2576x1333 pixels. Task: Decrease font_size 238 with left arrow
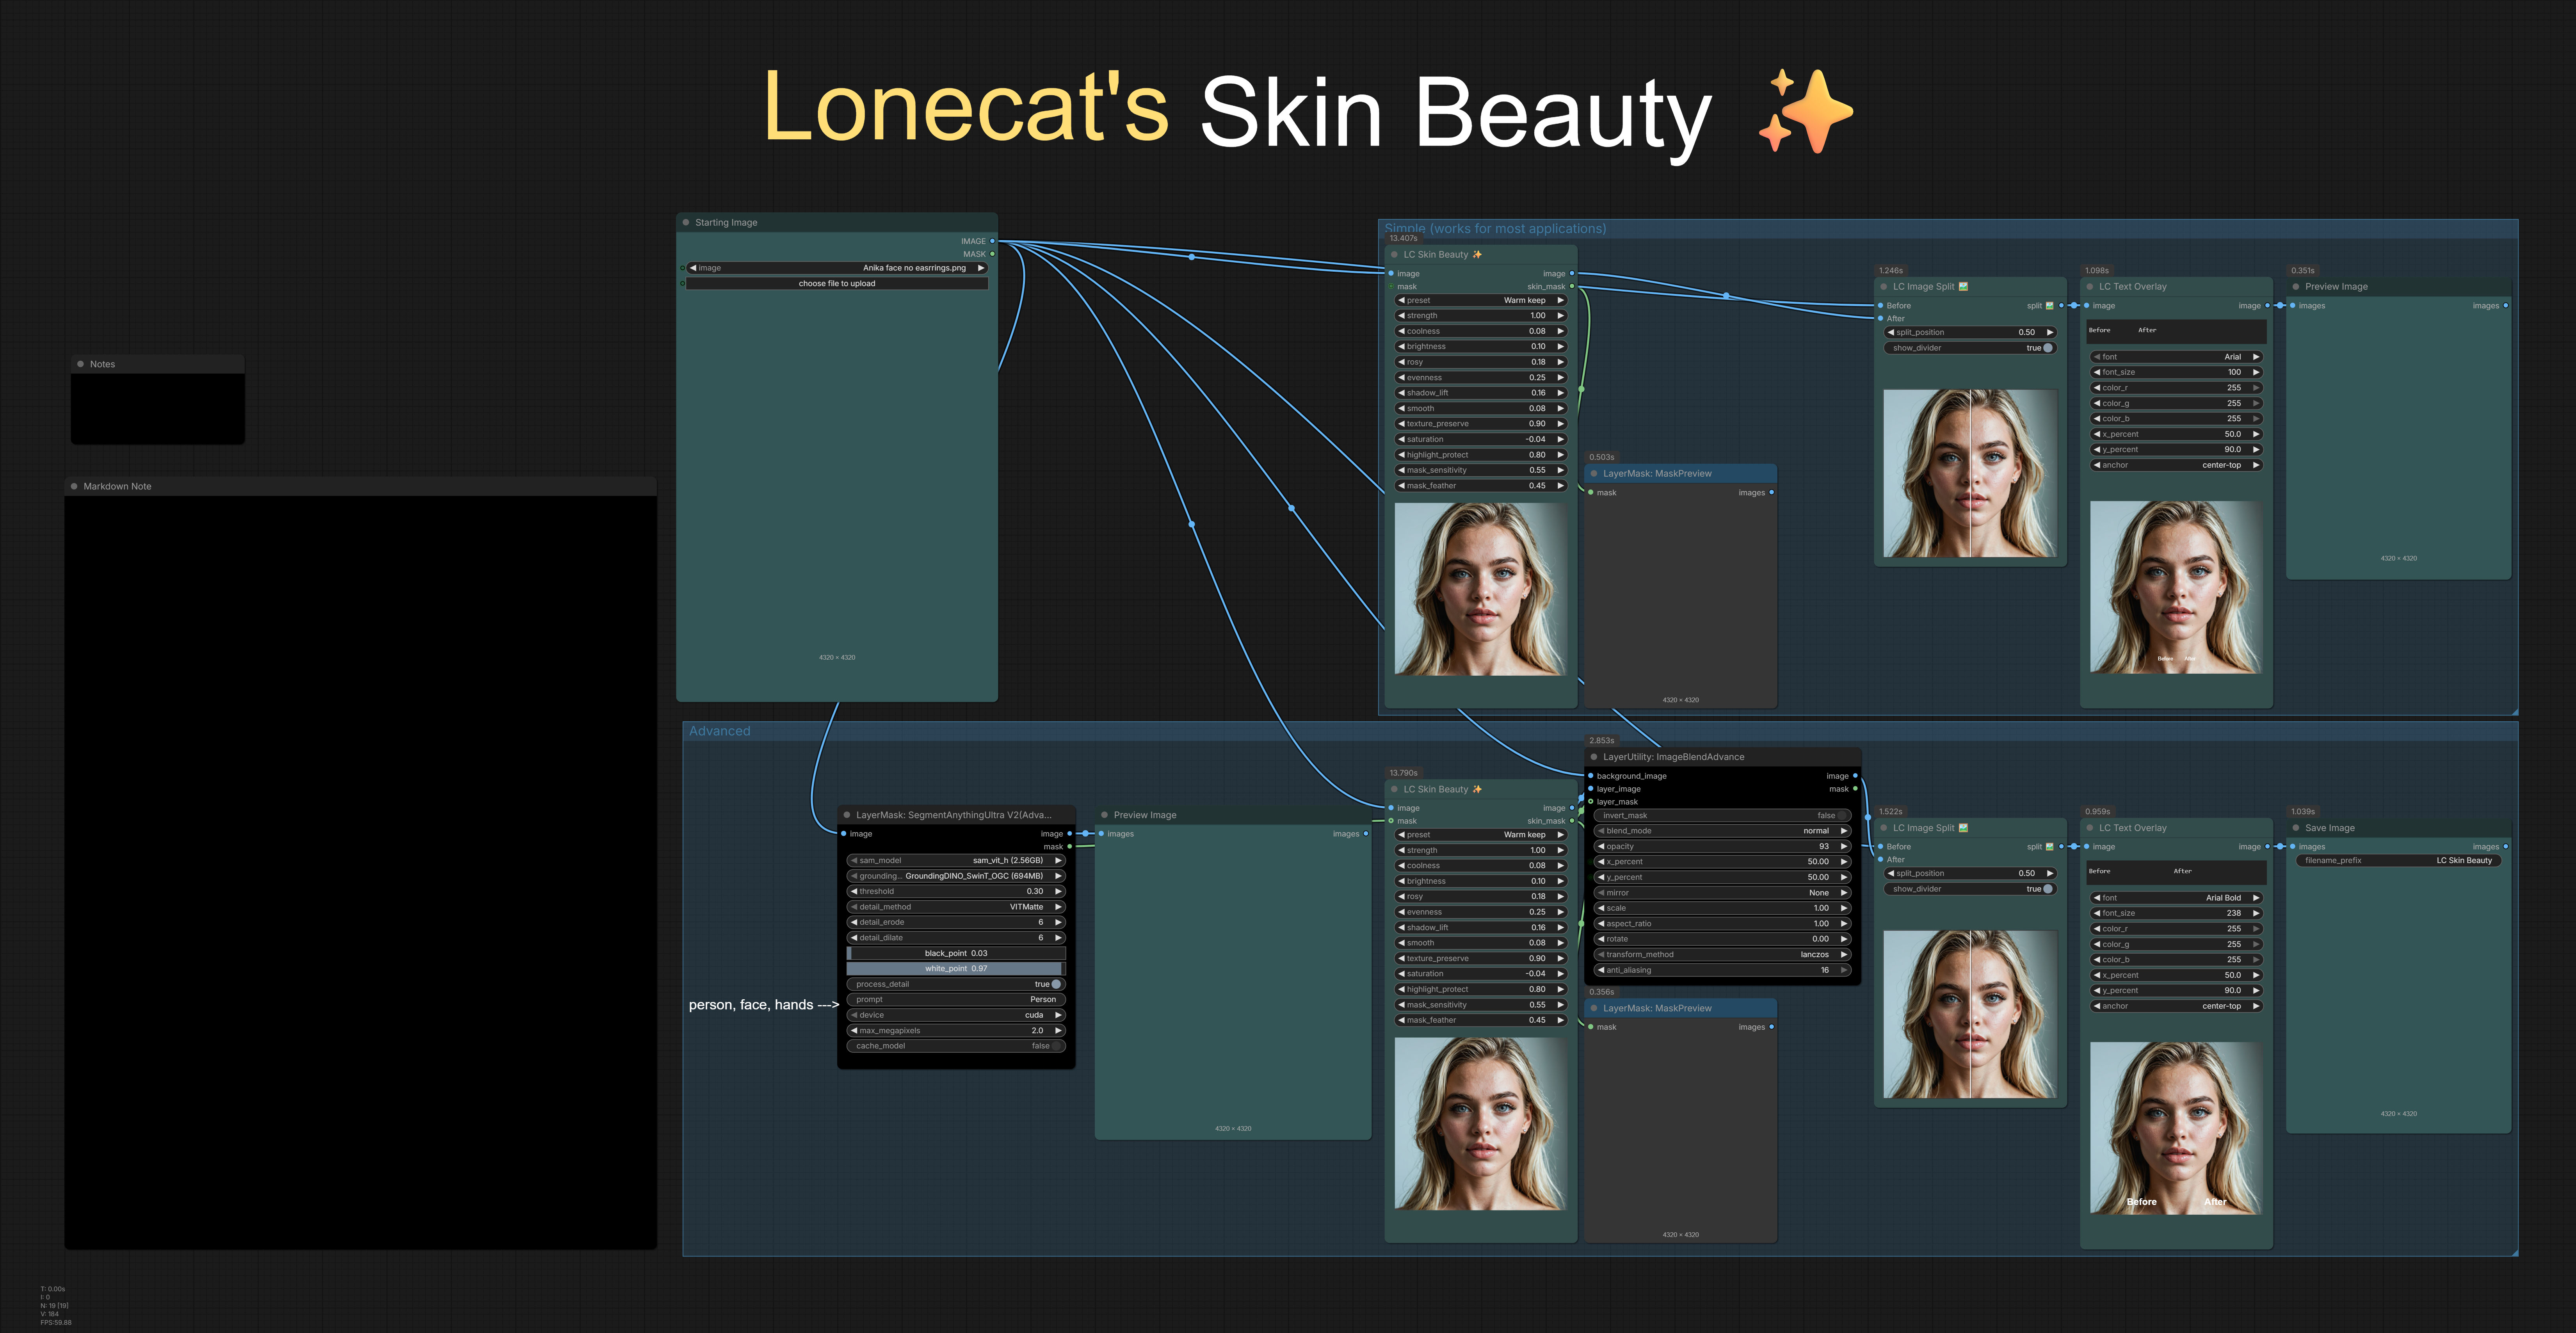2097,913
